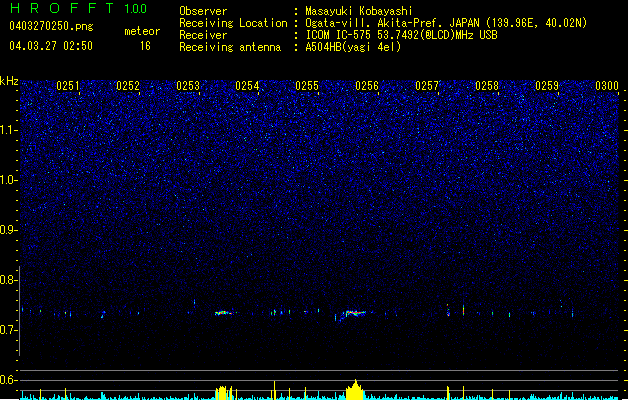Image resolution: width=629 pixels, height=400 pixels.
Task: Click the 0256 time marker
Action: coord(367,86)
